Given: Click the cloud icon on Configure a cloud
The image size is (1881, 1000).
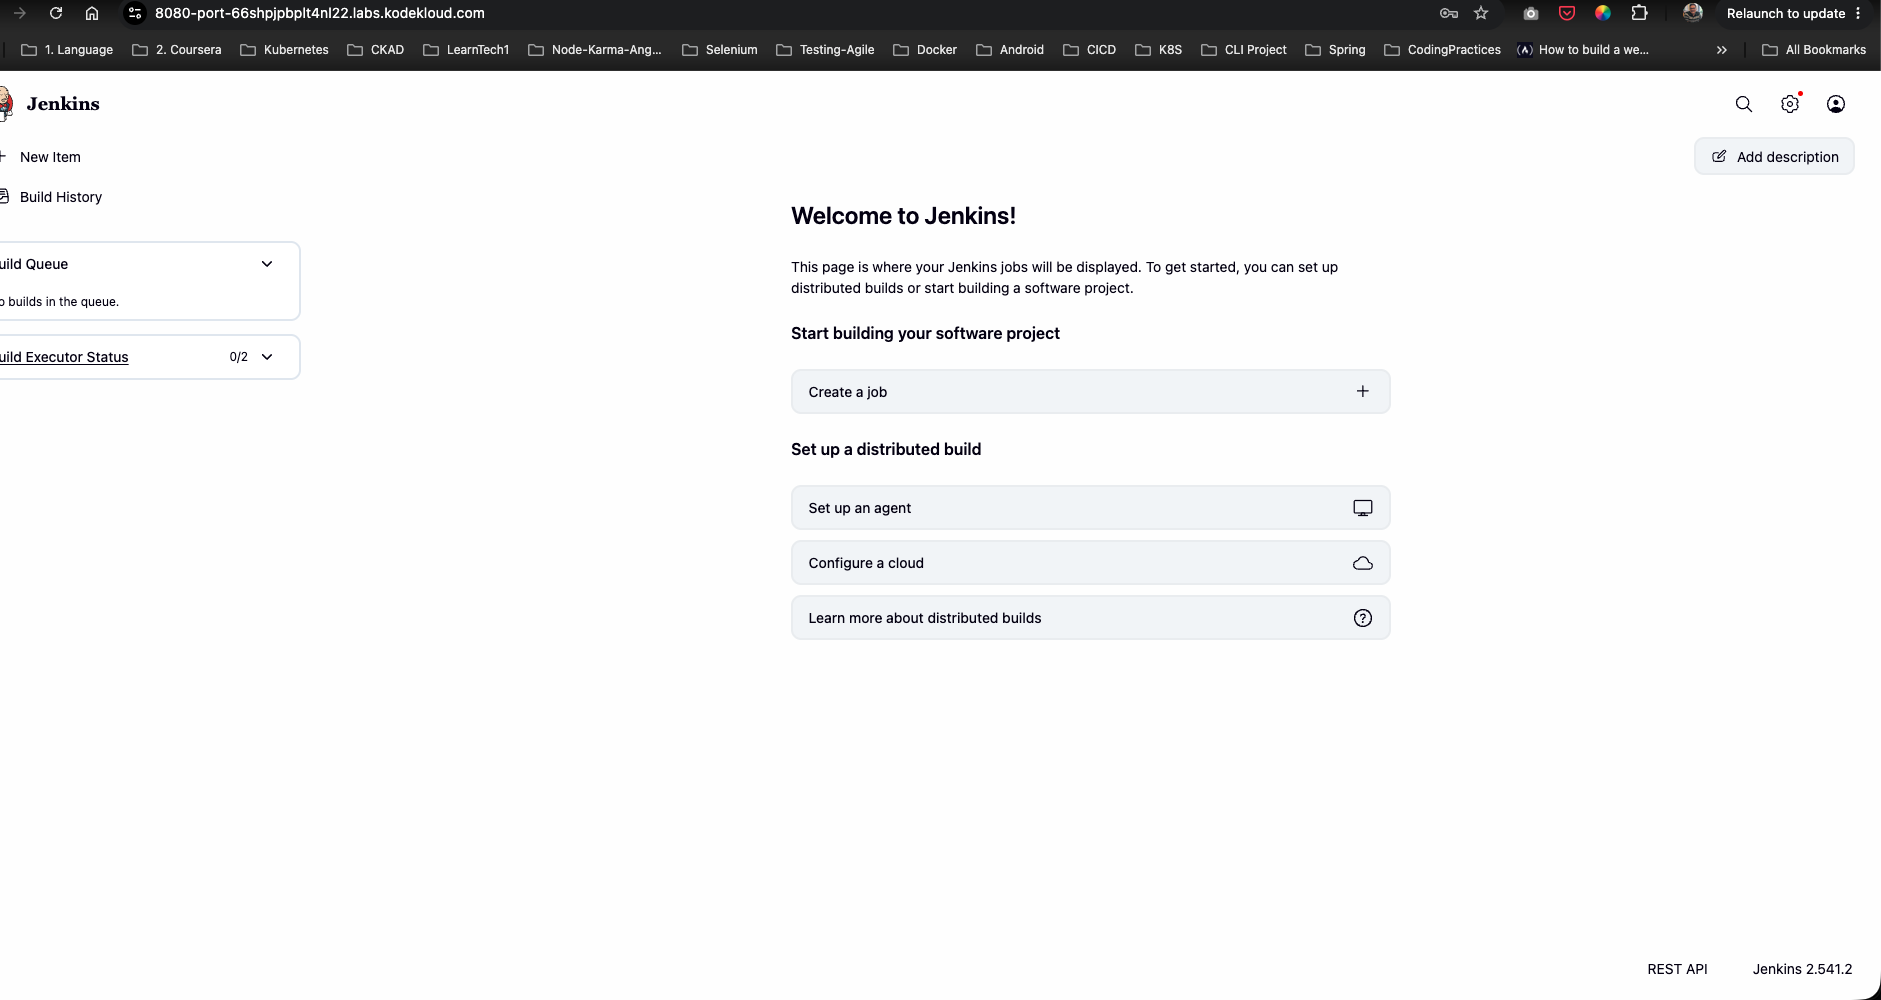Looking at the screenshot, I should (1362, 563).
